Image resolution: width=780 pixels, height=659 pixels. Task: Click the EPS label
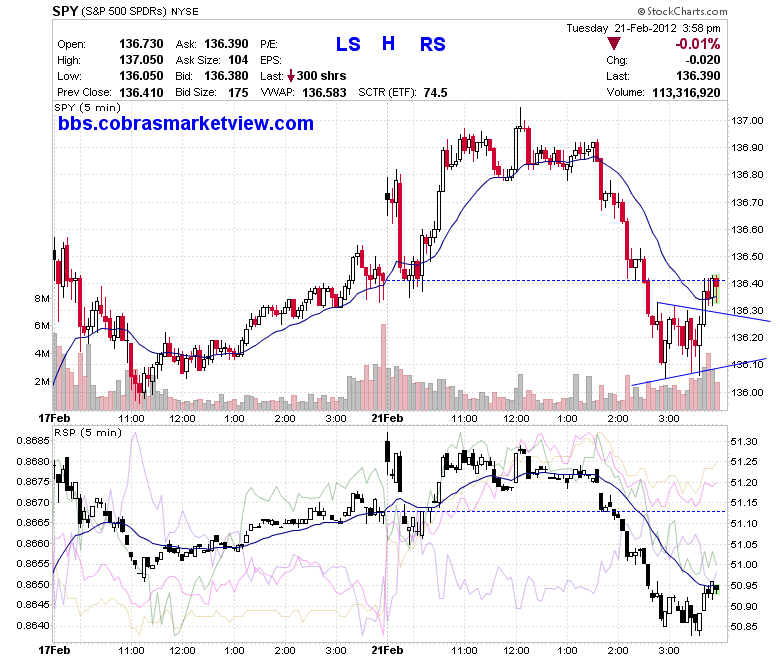(x=271, y=60)
